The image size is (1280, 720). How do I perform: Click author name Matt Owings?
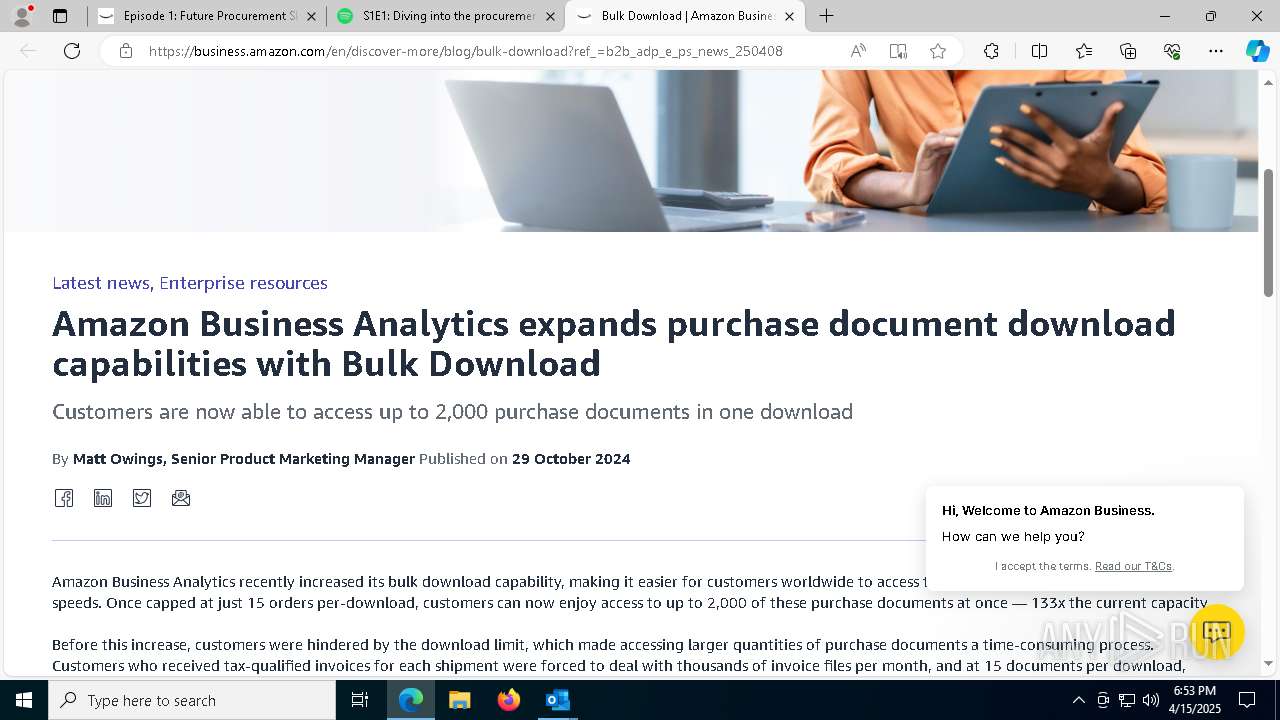coord(118,459)
